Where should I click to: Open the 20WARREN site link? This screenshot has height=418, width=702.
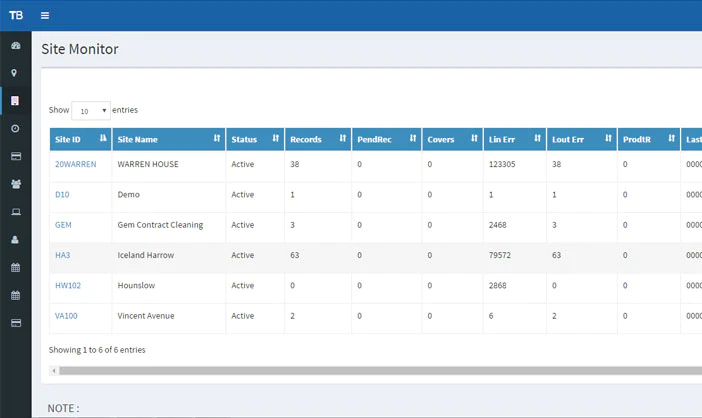[76, 164]
